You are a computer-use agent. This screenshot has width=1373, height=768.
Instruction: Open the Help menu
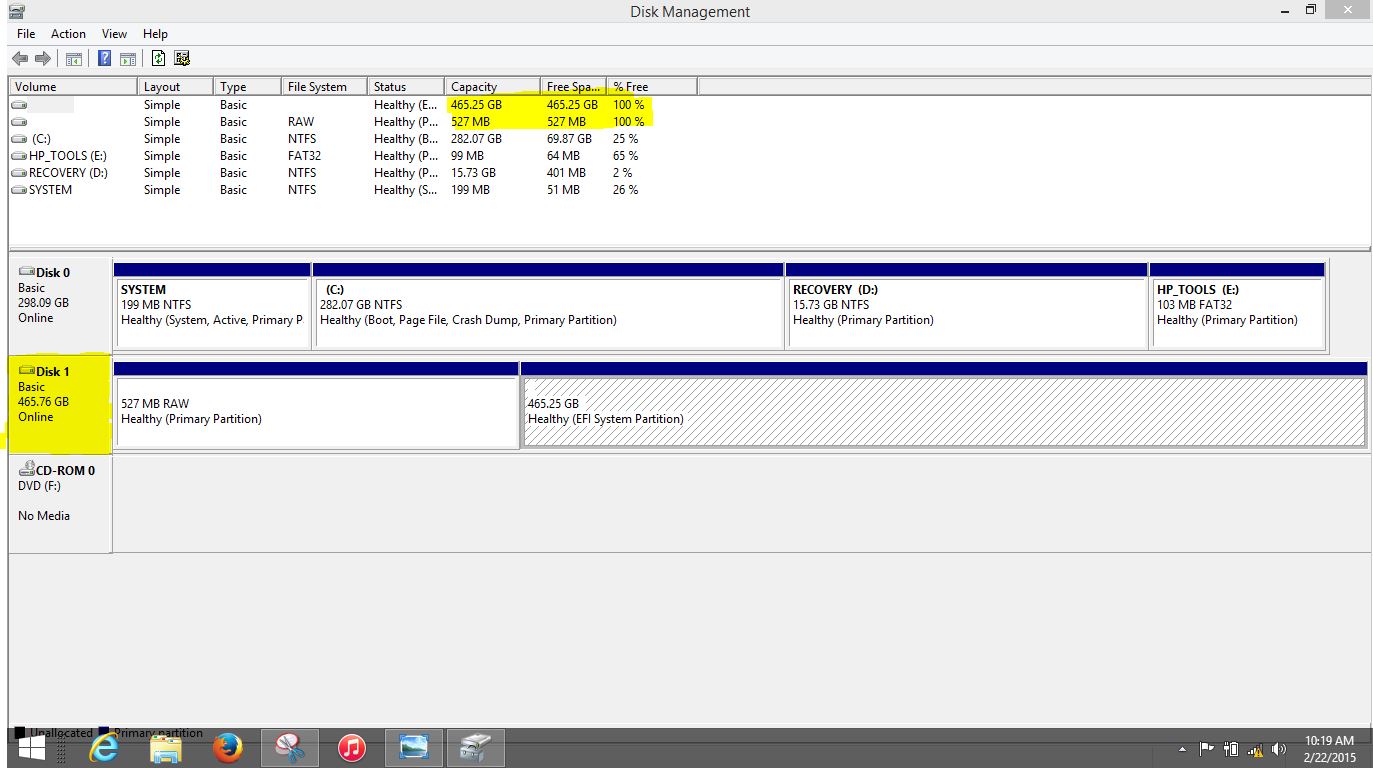point(155,34)
